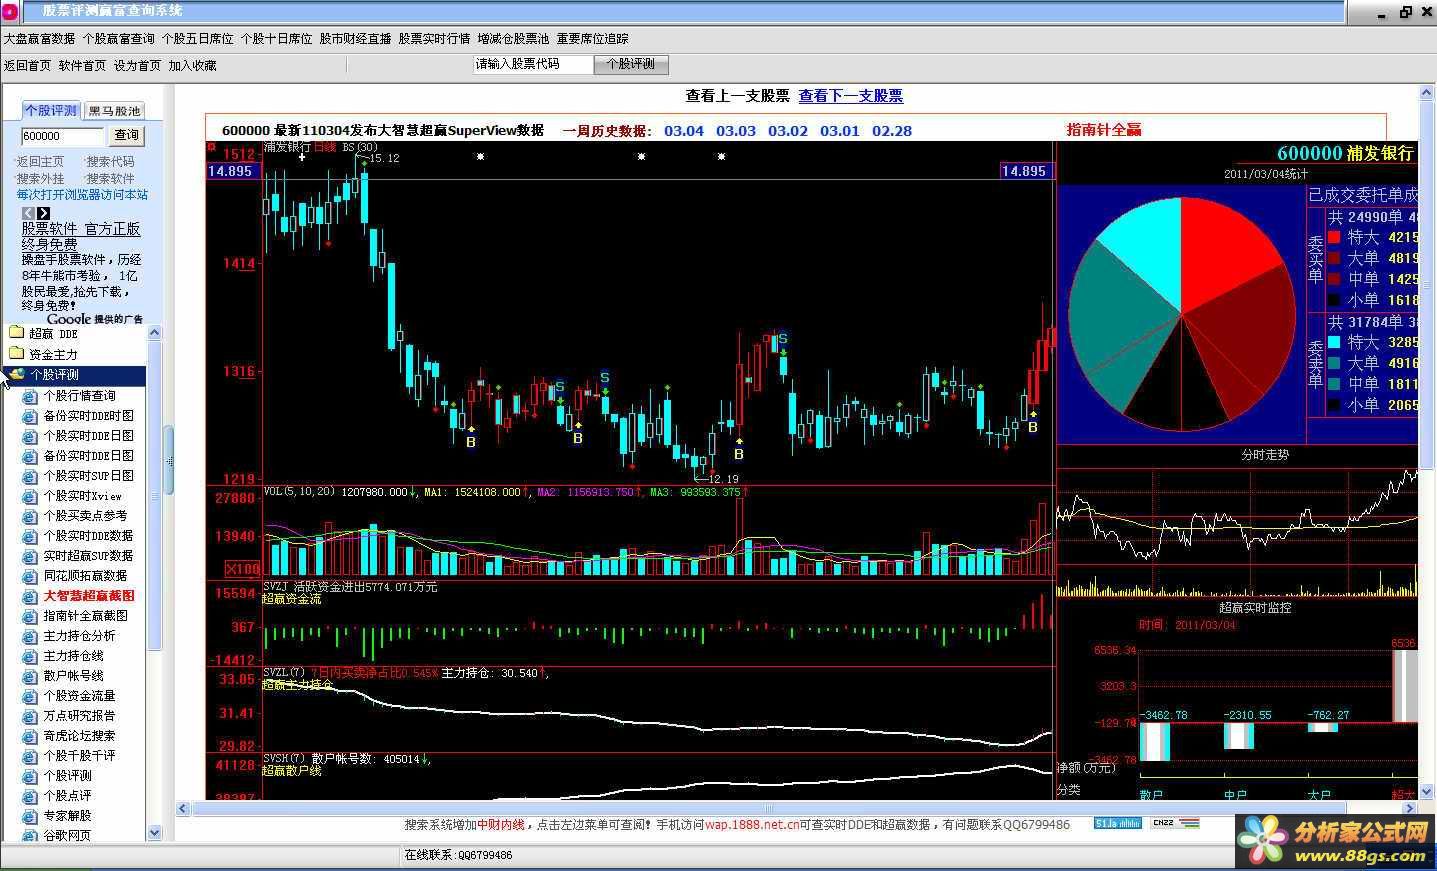Click the page icon beside 备份实时DDE时图
The image size is (1437, 871).
[30, 416]
